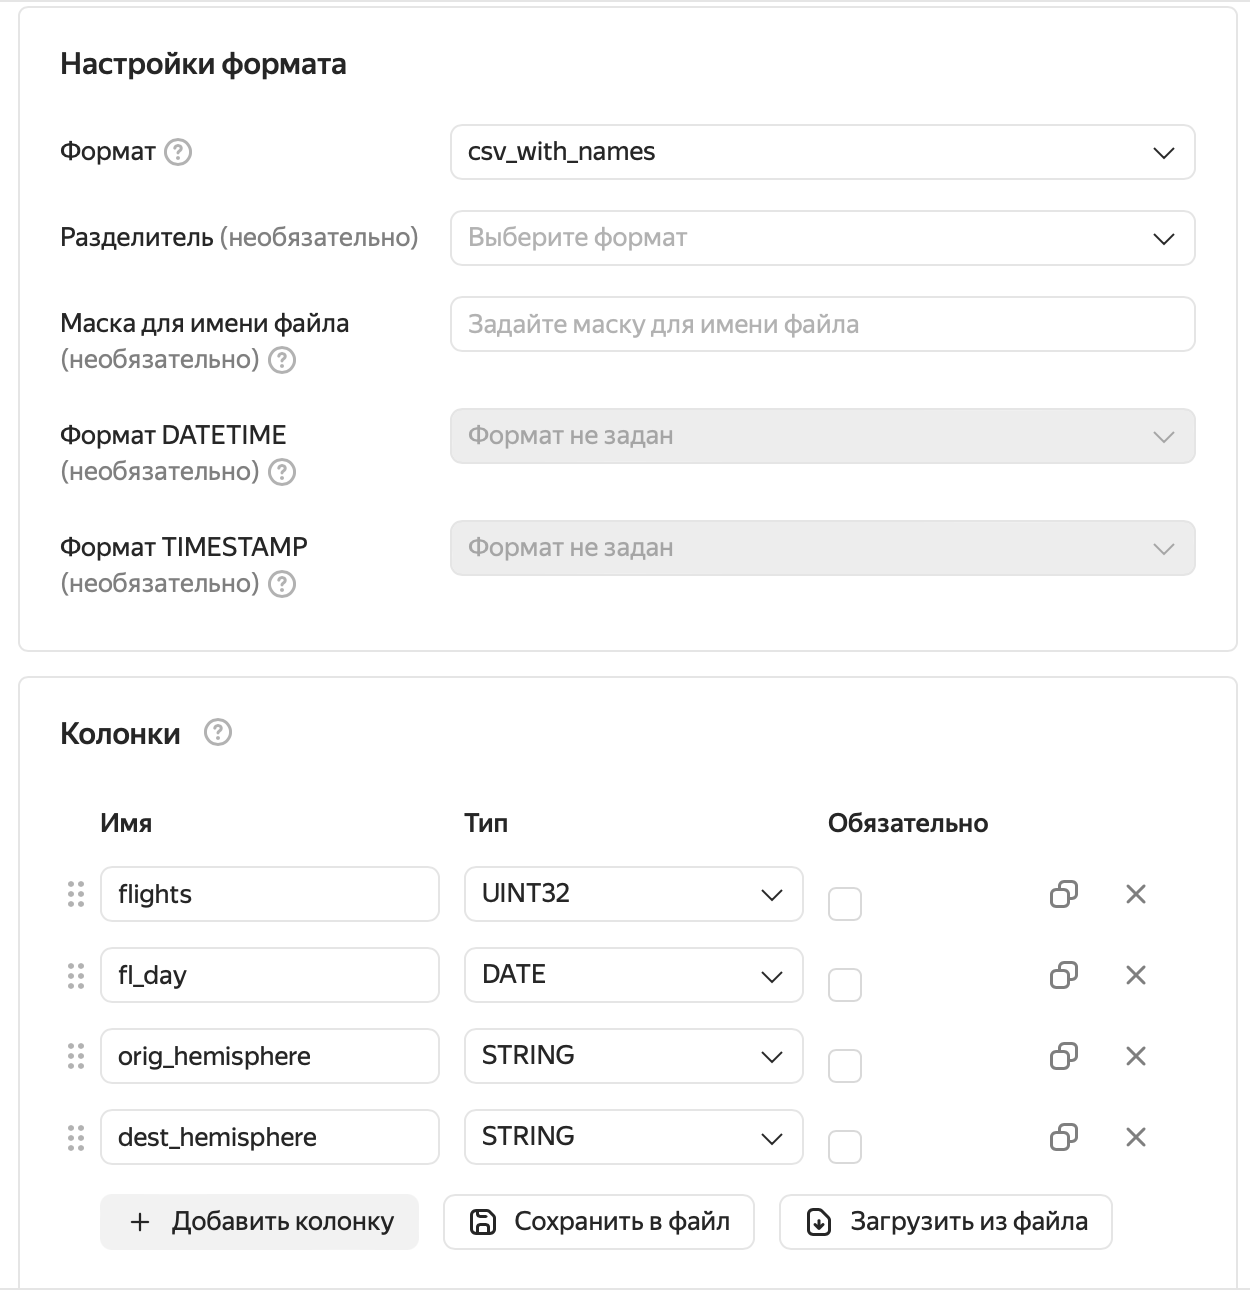The image size is (1250, 1292).
Task: Click Загрузить из файла button
Action: (945, 1221)
